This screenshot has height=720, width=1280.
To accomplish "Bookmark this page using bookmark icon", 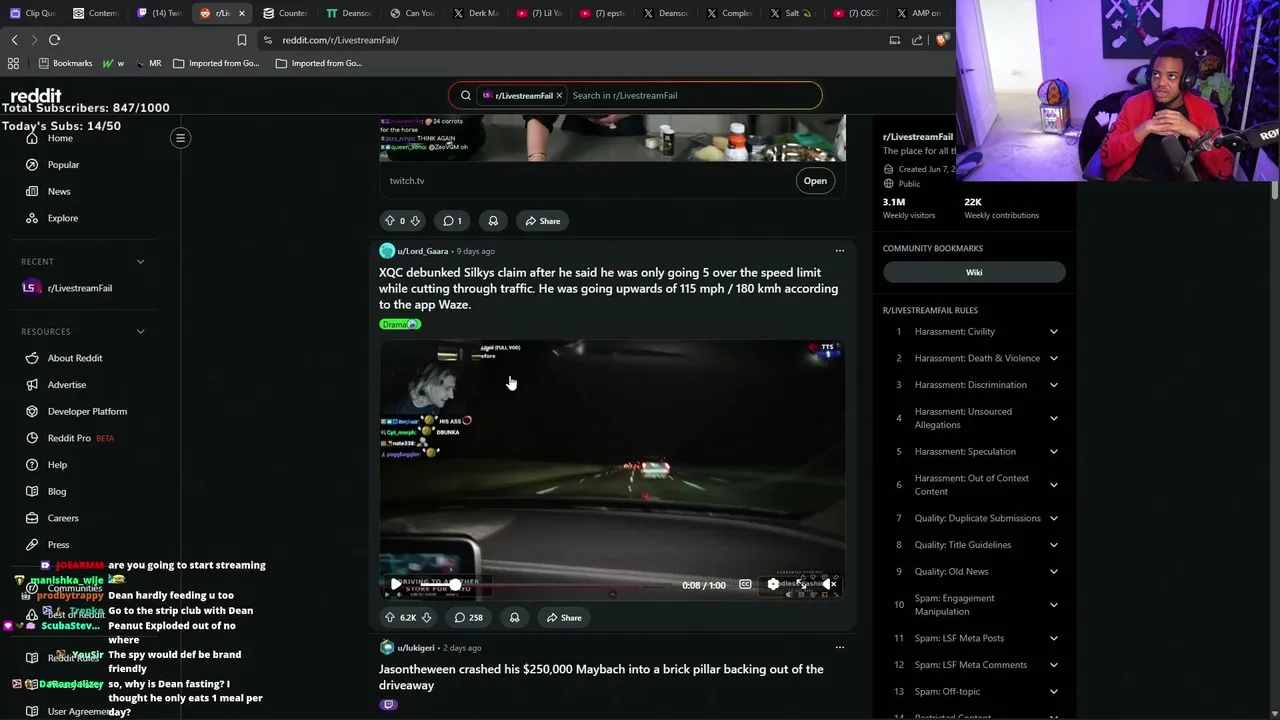I will [241, 40].
